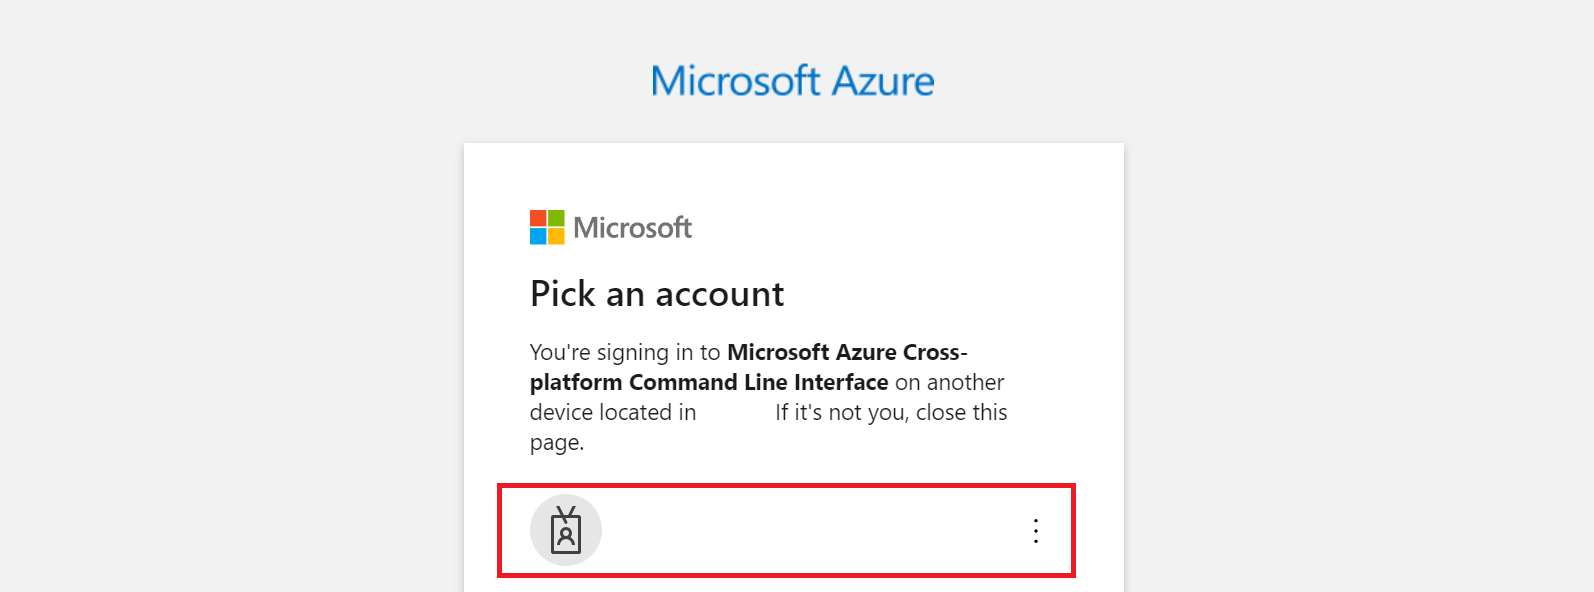The width and height of the screenshot is (1594, 592).
Task: Click the "Pick an account" heading
Action: point(657,294)
